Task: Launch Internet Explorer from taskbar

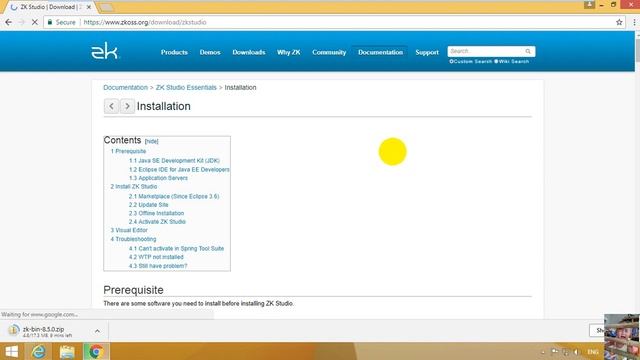Action: pyautogui.click(x=39, y=351)
